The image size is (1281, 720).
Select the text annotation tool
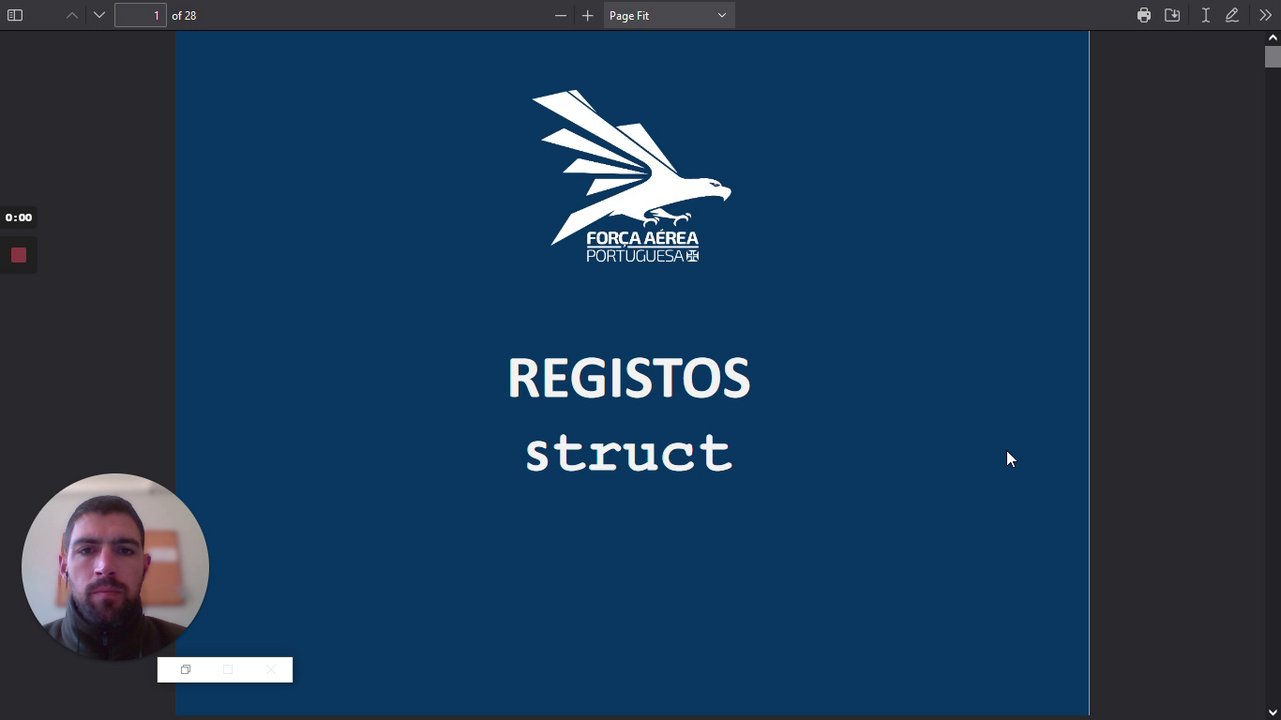click(1205, 15)
